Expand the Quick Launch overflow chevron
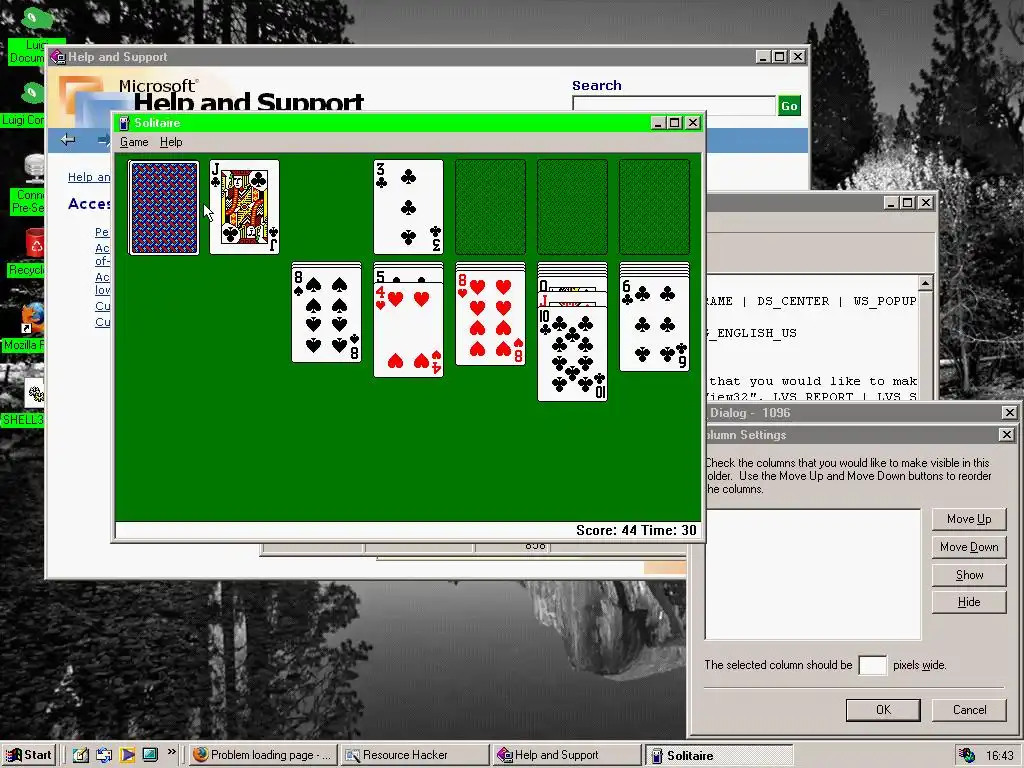 [172, 752]
